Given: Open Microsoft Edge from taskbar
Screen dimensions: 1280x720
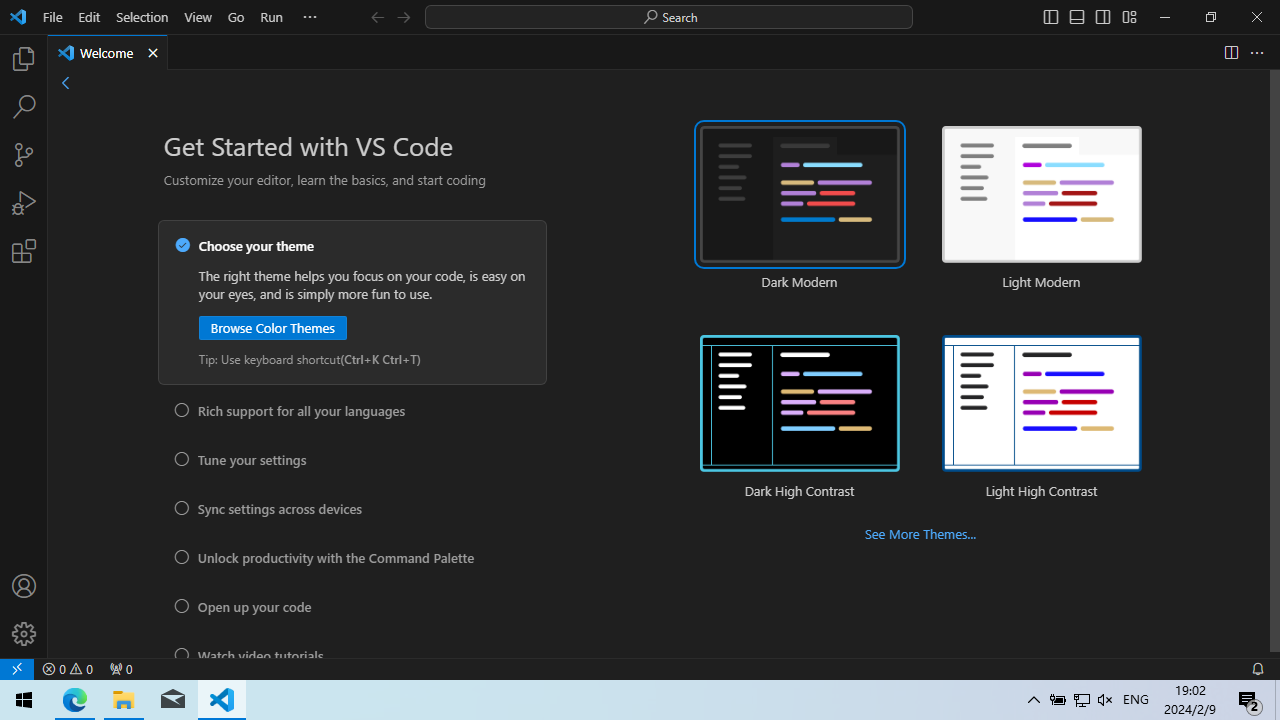Looking at the screenshot, I should point(75,700).
